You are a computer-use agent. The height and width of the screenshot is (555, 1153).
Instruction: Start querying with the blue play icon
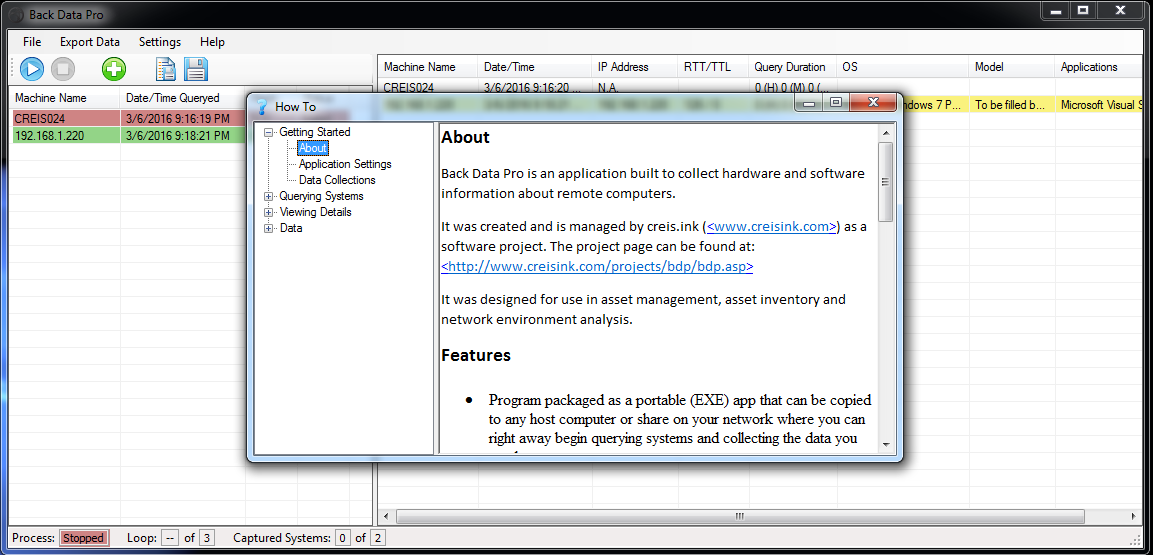[32, 69]
